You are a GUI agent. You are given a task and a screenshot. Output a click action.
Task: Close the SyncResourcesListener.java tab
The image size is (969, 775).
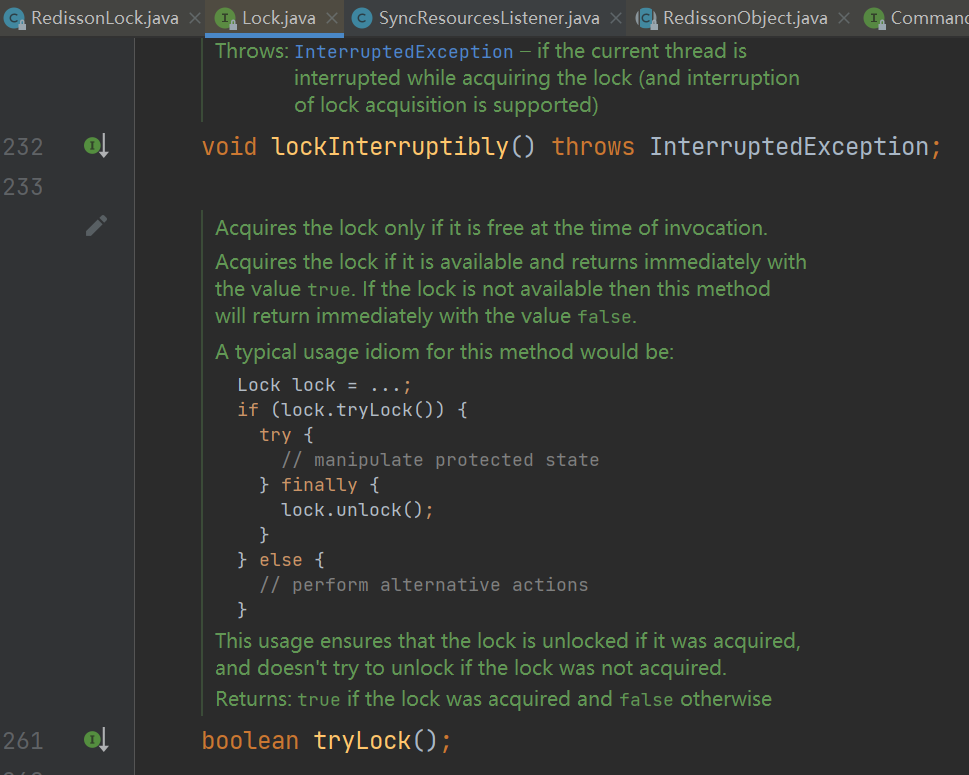tap(615, 18)
